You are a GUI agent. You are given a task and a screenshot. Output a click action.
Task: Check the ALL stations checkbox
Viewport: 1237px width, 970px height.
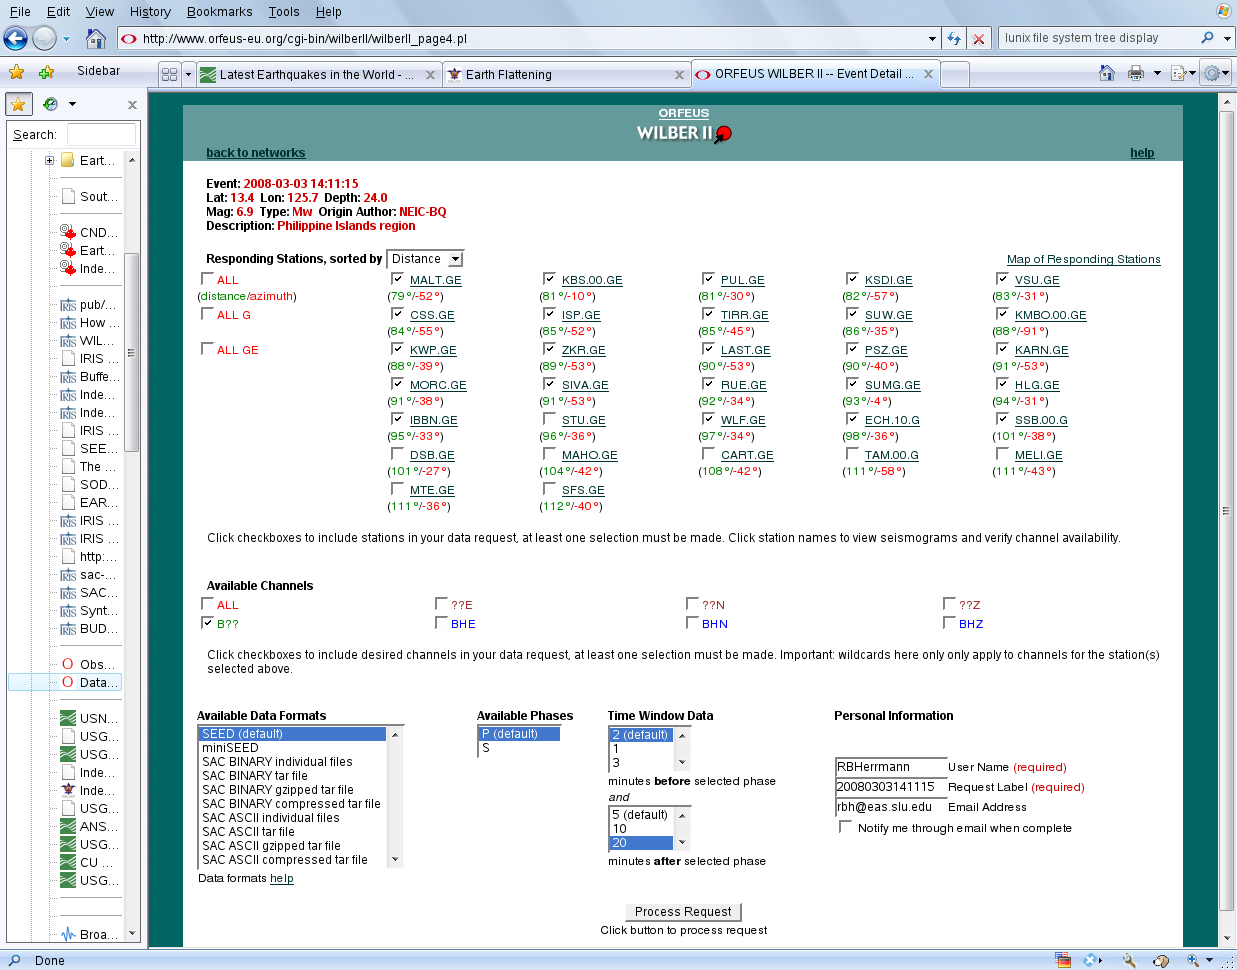(207, 279)
